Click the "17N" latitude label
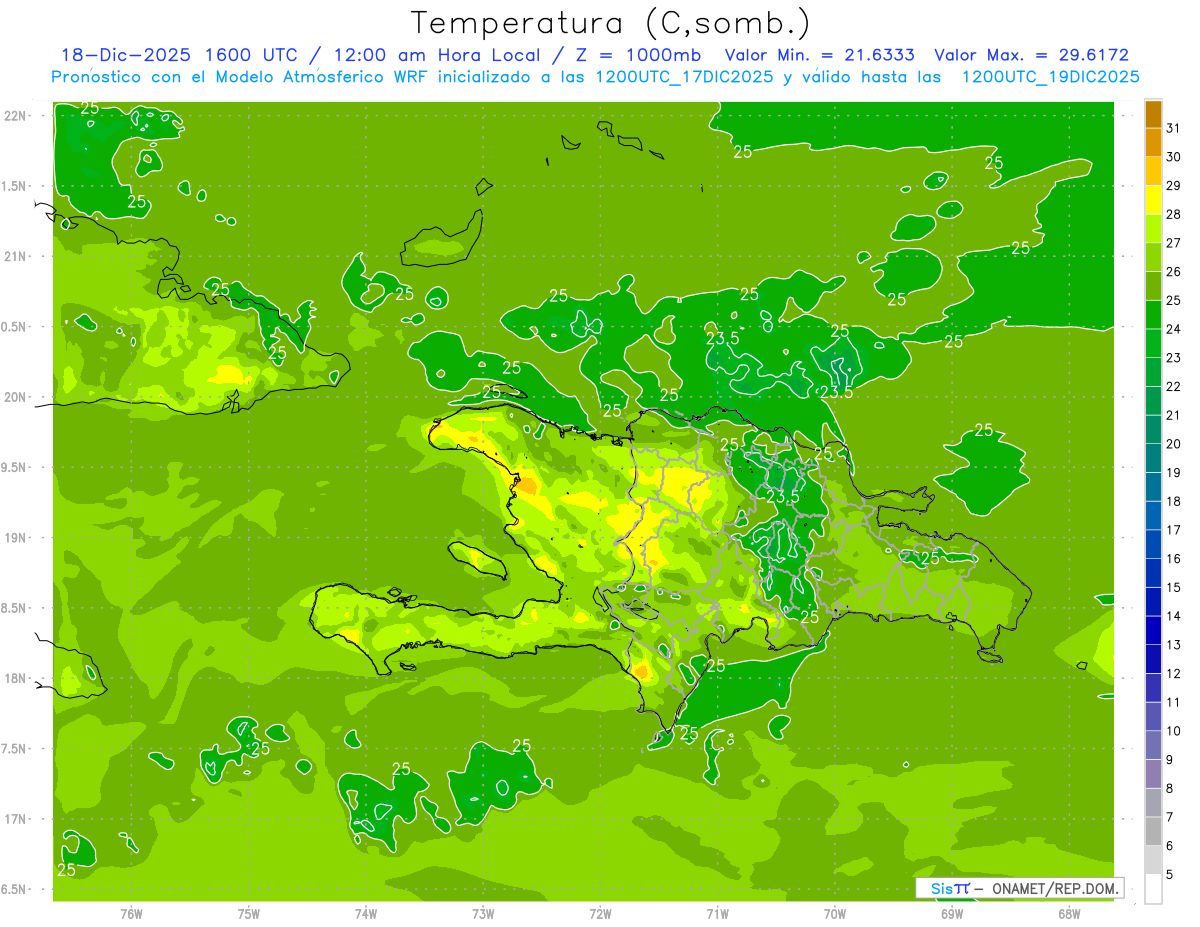 click(x=16, y=819)
